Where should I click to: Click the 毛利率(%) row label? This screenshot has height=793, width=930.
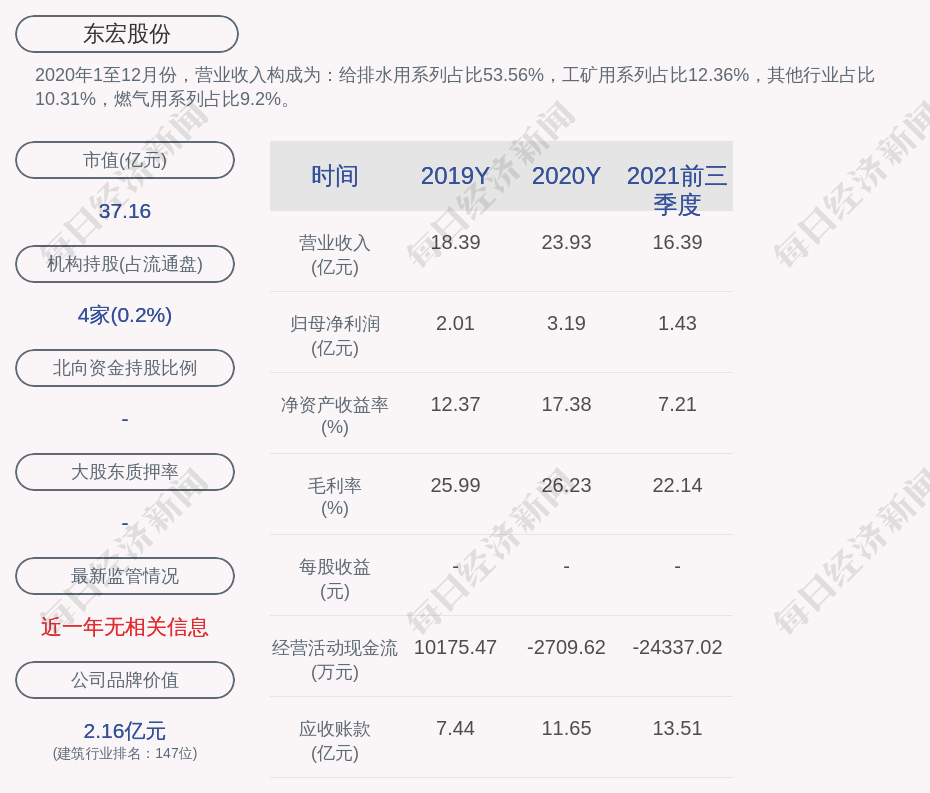click(x=335, y=497)
